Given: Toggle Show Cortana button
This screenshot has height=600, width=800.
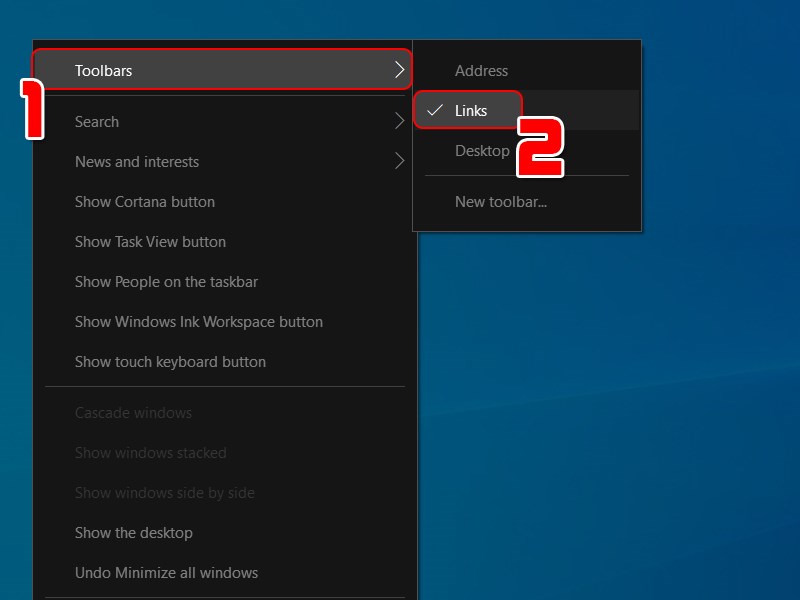Looking at the screenshot, I should point(145,202).
